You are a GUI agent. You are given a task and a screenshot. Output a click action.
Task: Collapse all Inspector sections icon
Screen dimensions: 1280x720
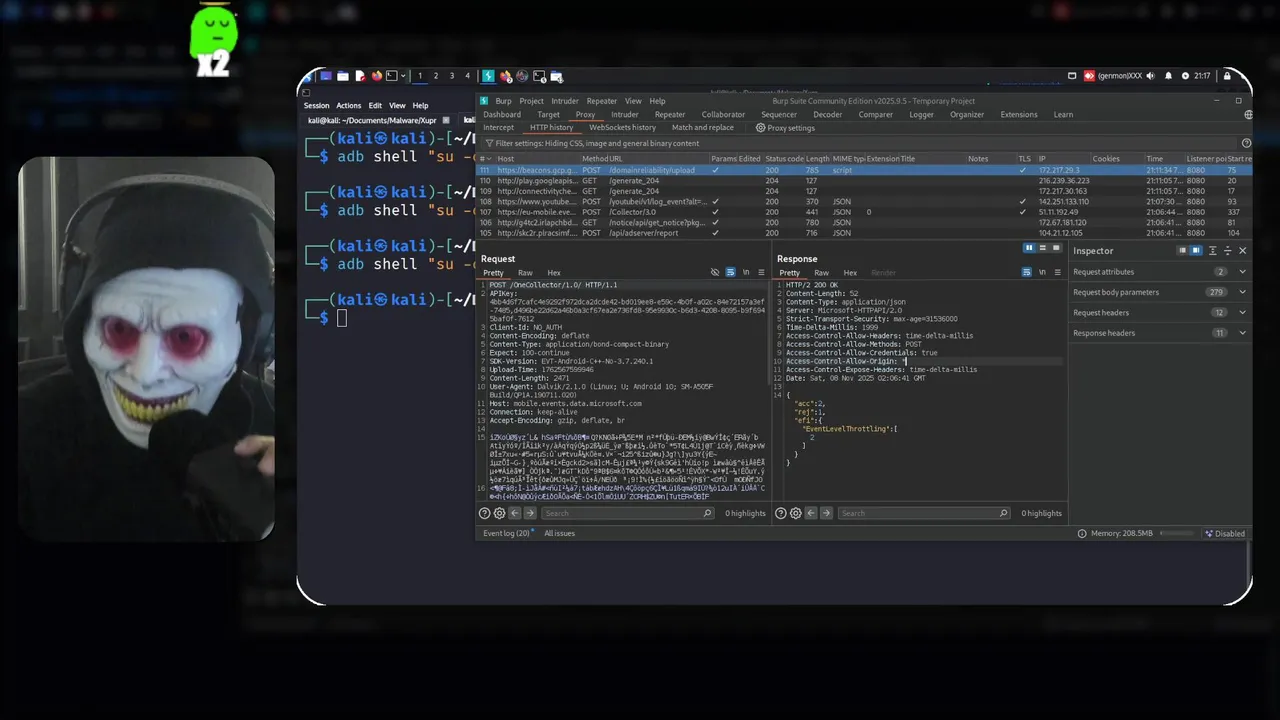1228,251
